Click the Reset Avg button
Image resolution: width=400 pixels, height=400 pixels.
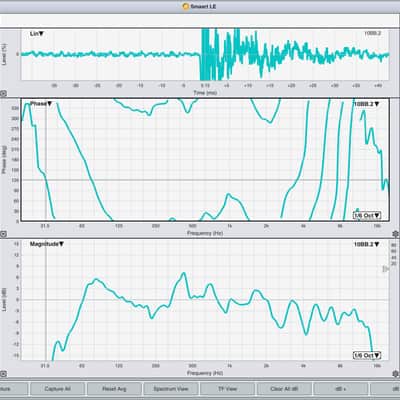pyautogui.click(x=114, y=389)
